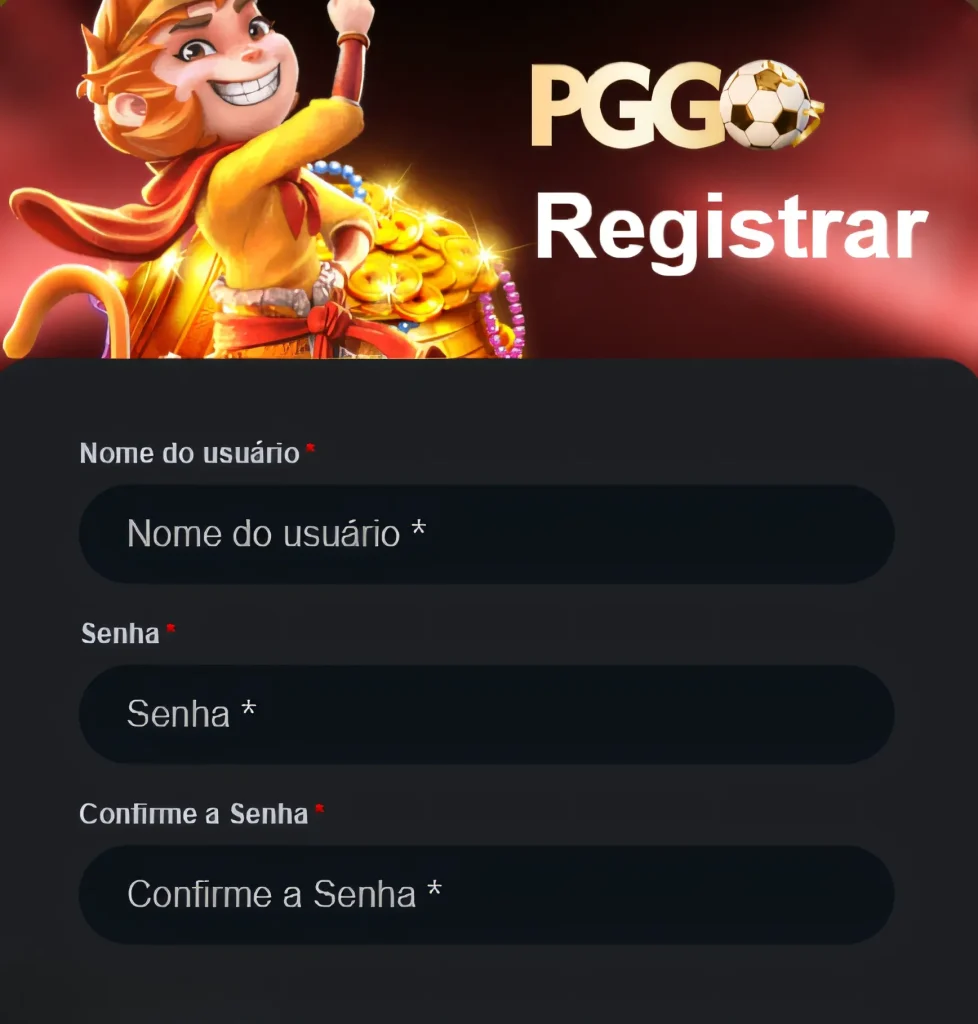Click the pink bead necklace beside the coins

(504, 312)
